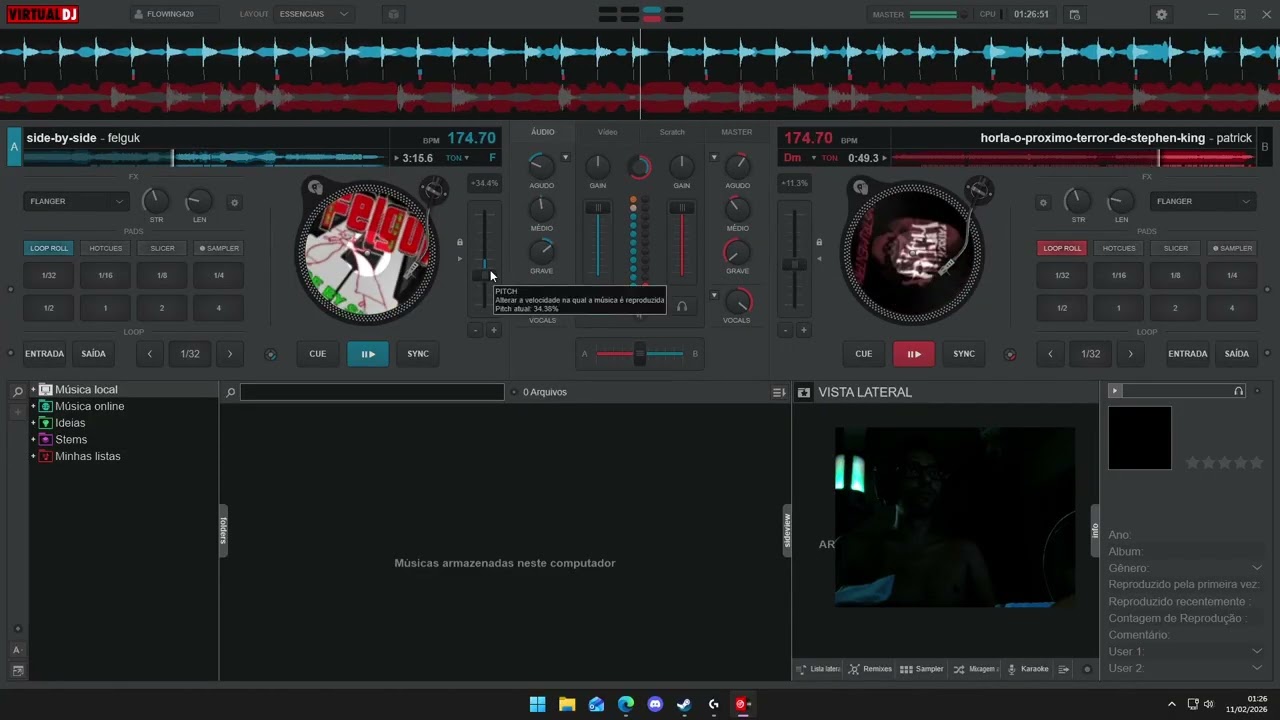Click deck B quantize circle icon near CUE
This screenshot has height=720, width=1280.
click(1010, 354)
